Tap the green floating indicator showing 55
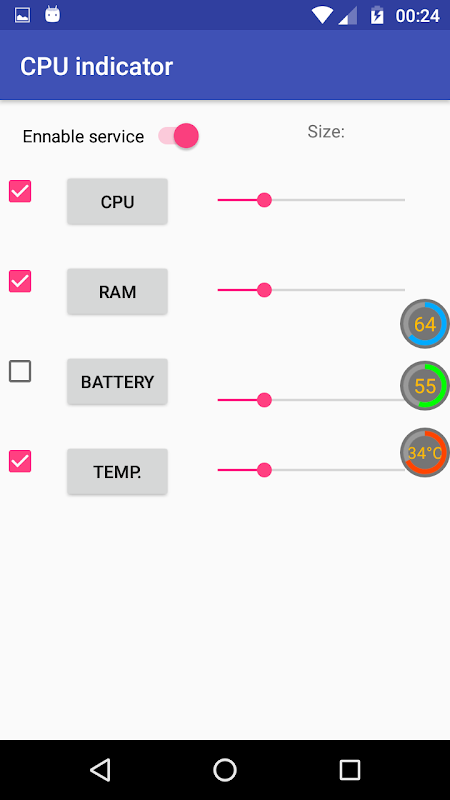Image resolution: width=450 pixels, height=800 pixels. [x=424, y=386]
